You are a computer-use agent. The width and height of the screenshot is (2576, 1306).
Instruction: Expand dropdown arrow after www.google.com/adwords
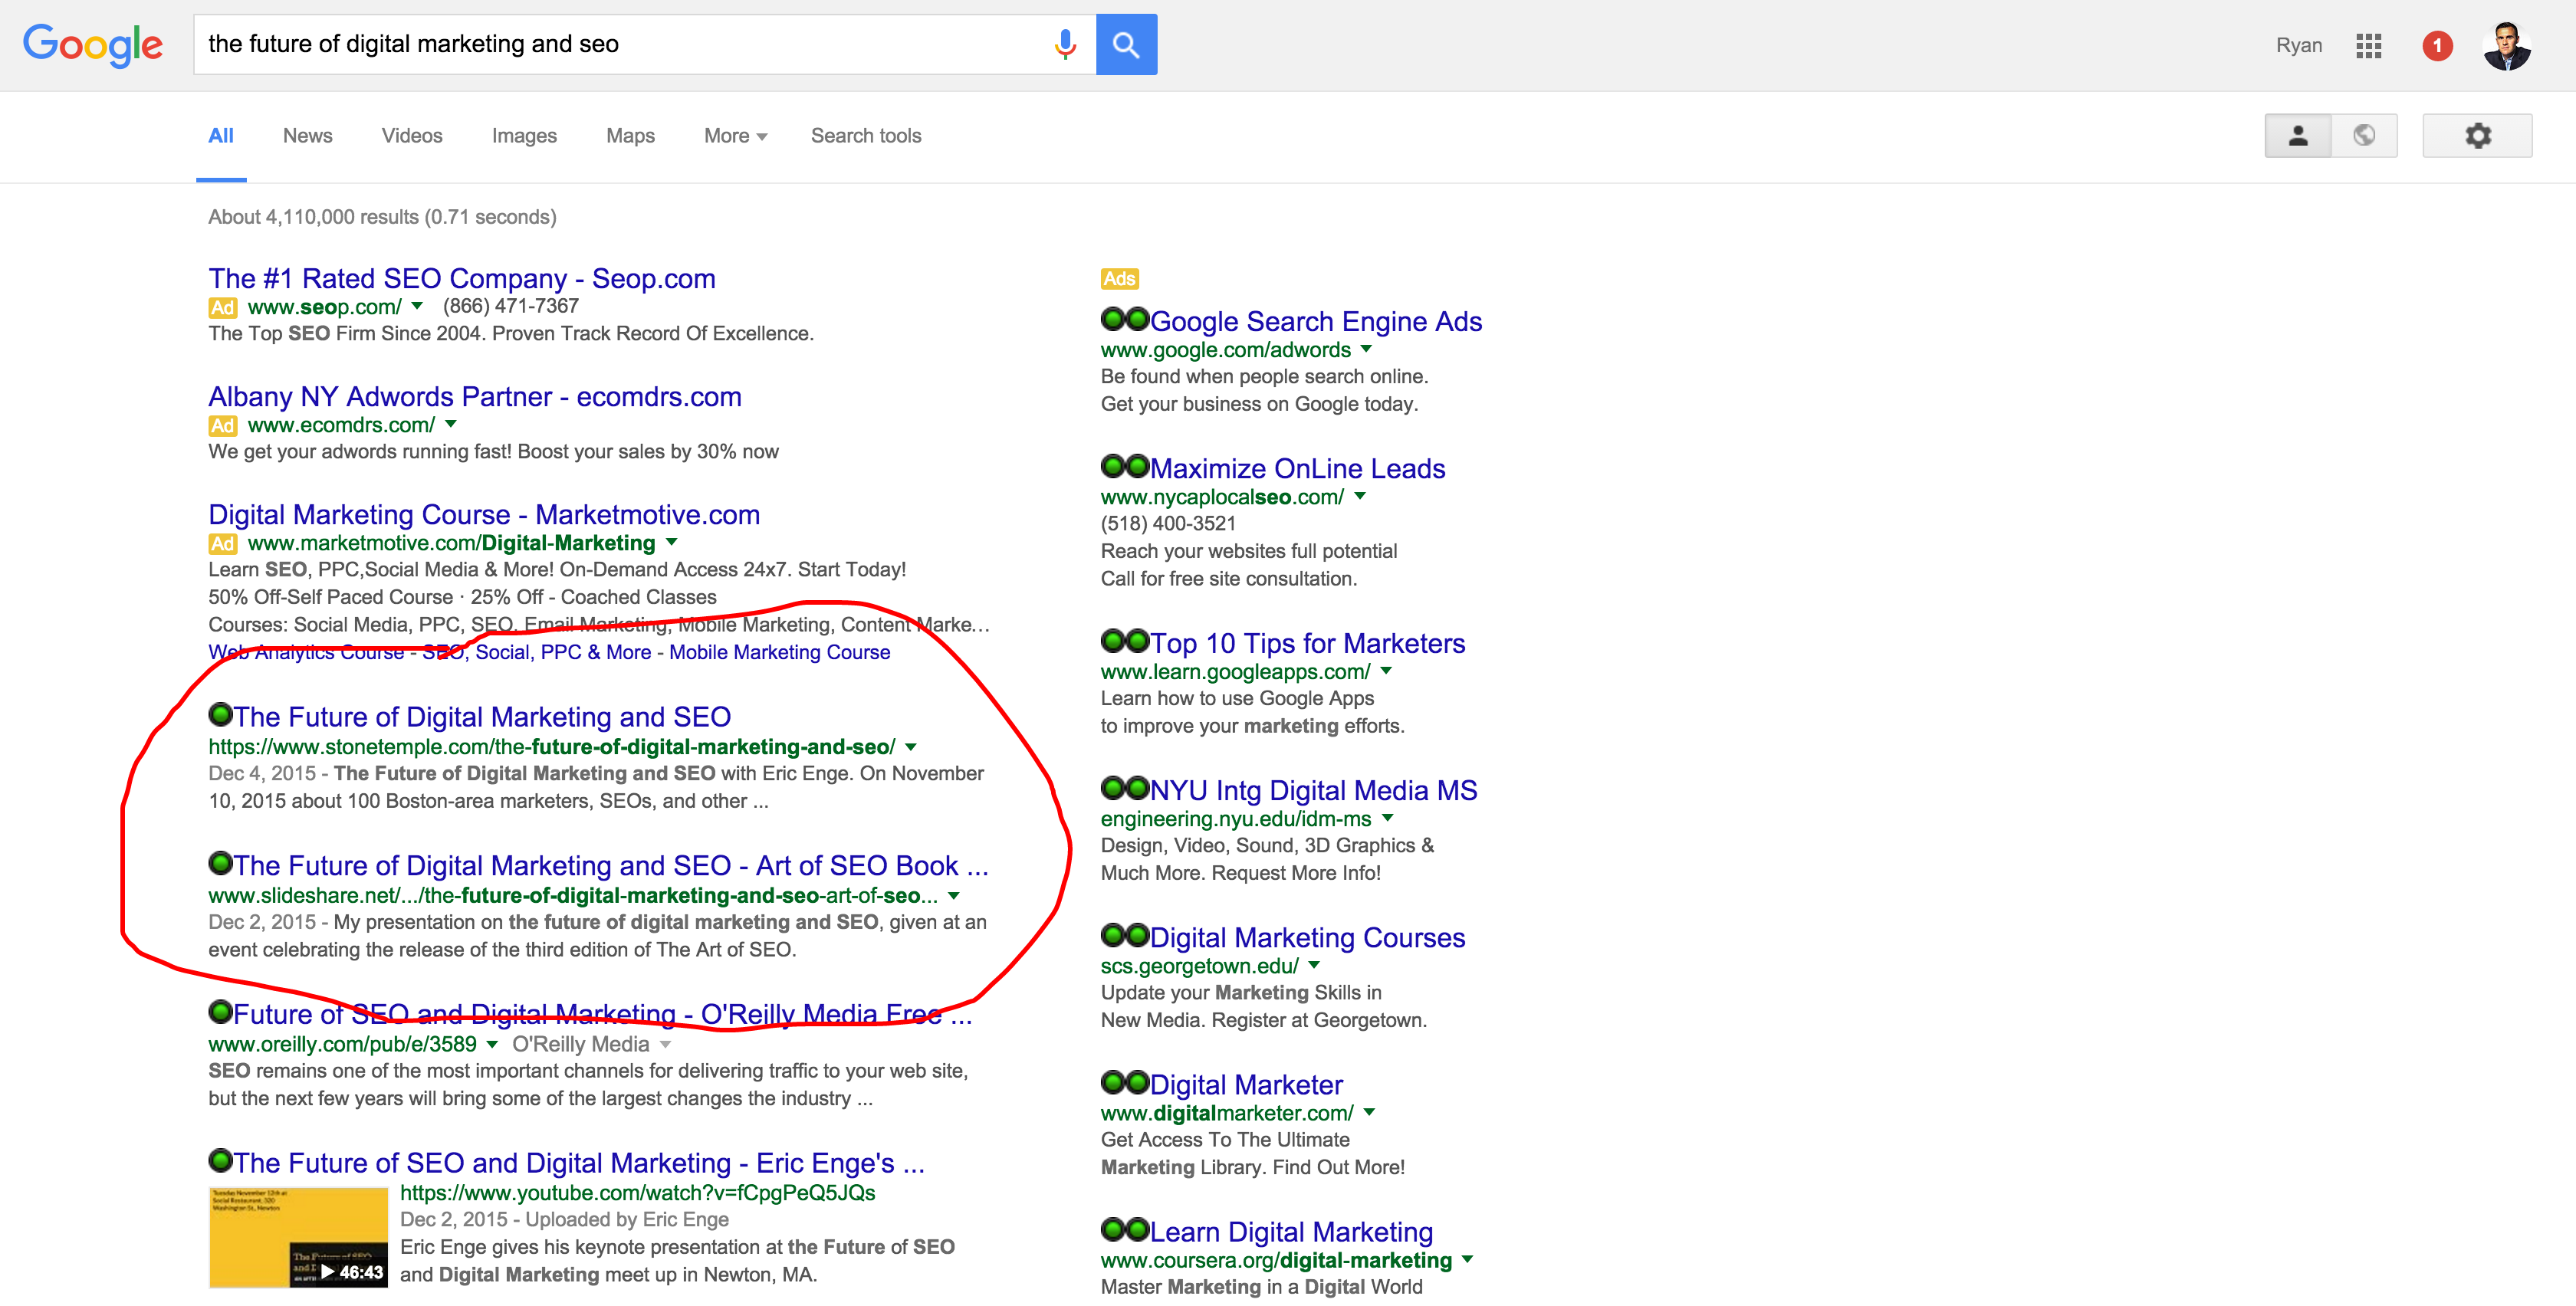pos(1367,349)
